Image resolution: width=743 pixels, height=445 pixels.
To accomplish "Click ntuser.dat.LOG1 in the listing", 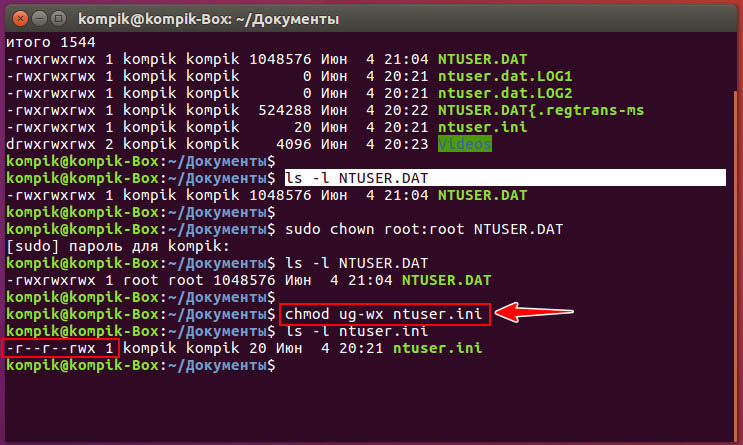I will pos(505,76).
